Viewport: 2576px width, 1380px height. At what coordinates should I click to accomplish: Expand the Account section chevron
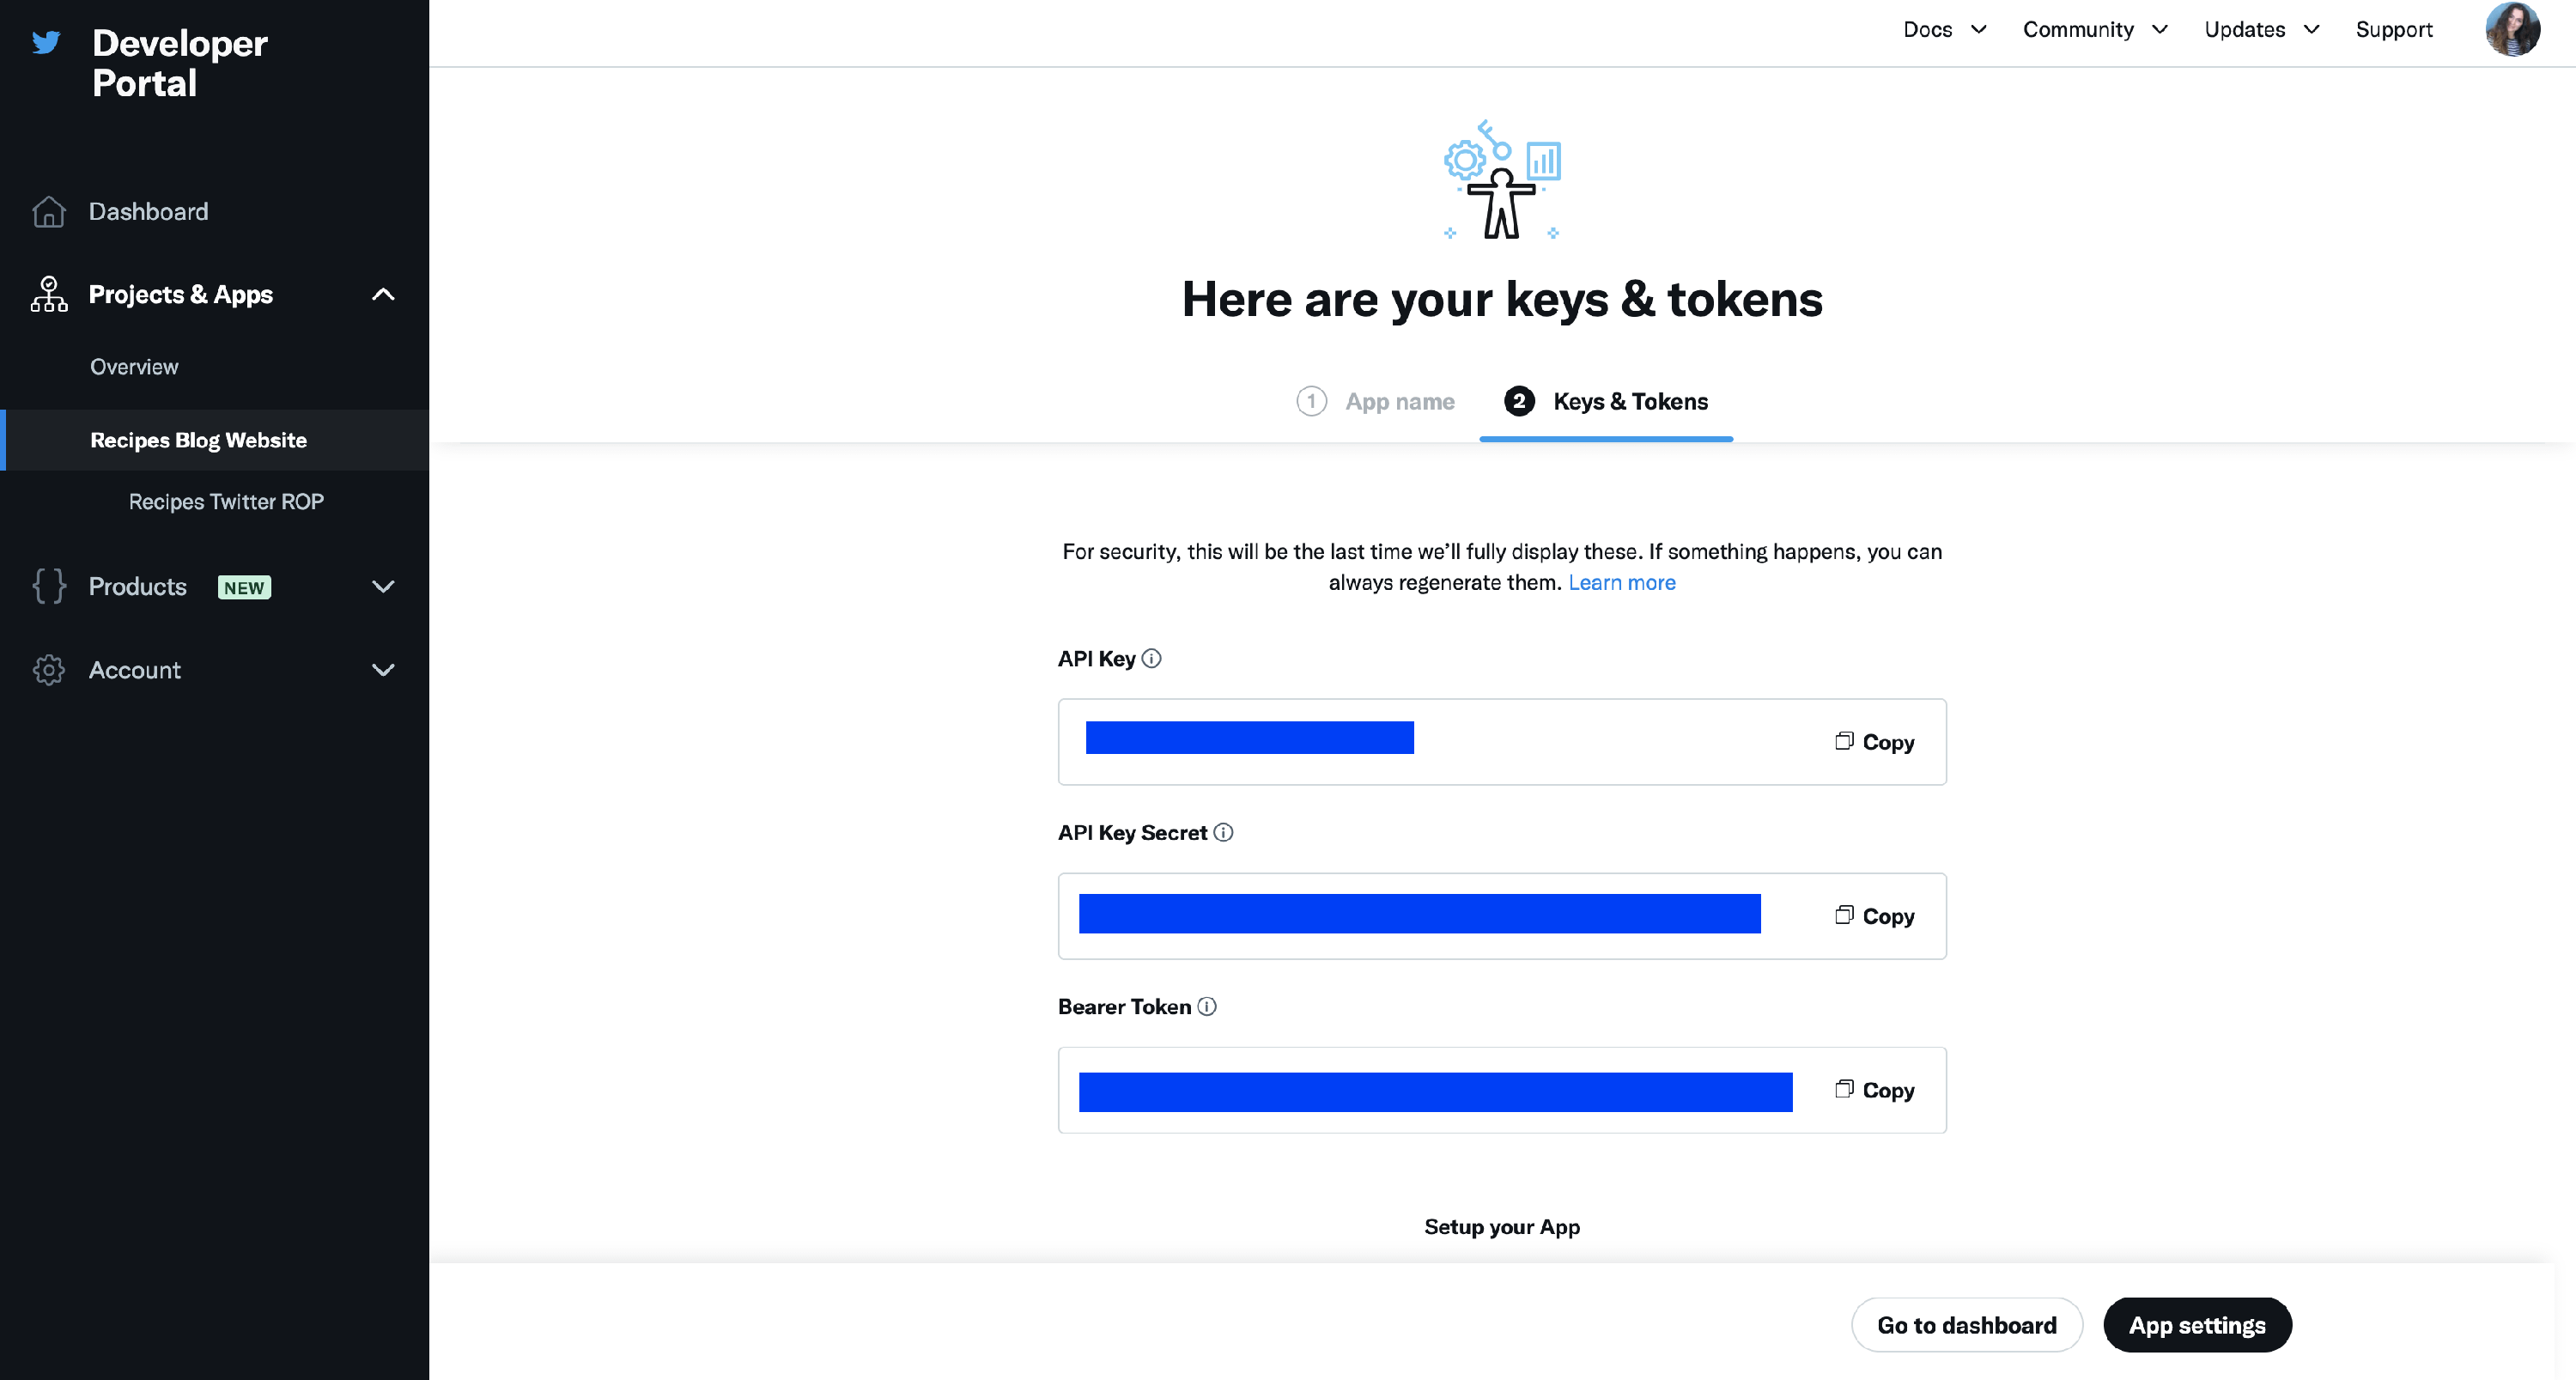pos(383,670)
